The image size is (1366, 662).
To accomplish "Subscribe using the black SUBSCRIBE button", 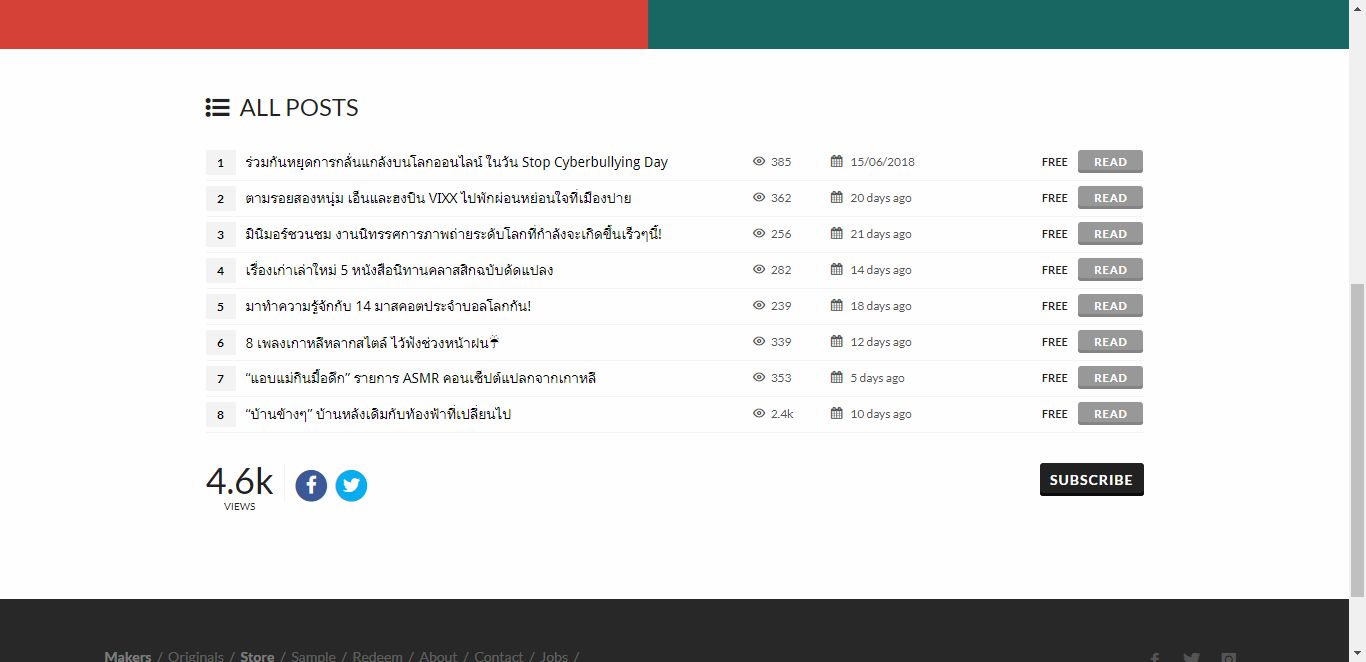I will click(x=1091, y=480).
